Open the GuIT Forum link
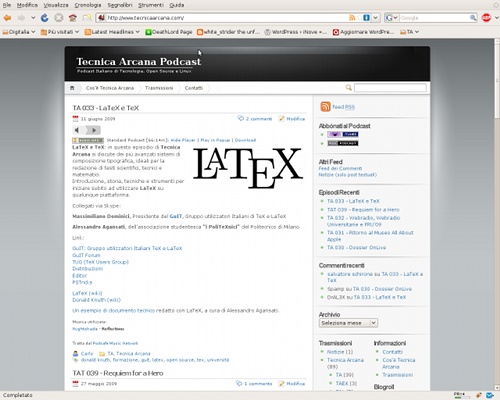 pos(86,255)
